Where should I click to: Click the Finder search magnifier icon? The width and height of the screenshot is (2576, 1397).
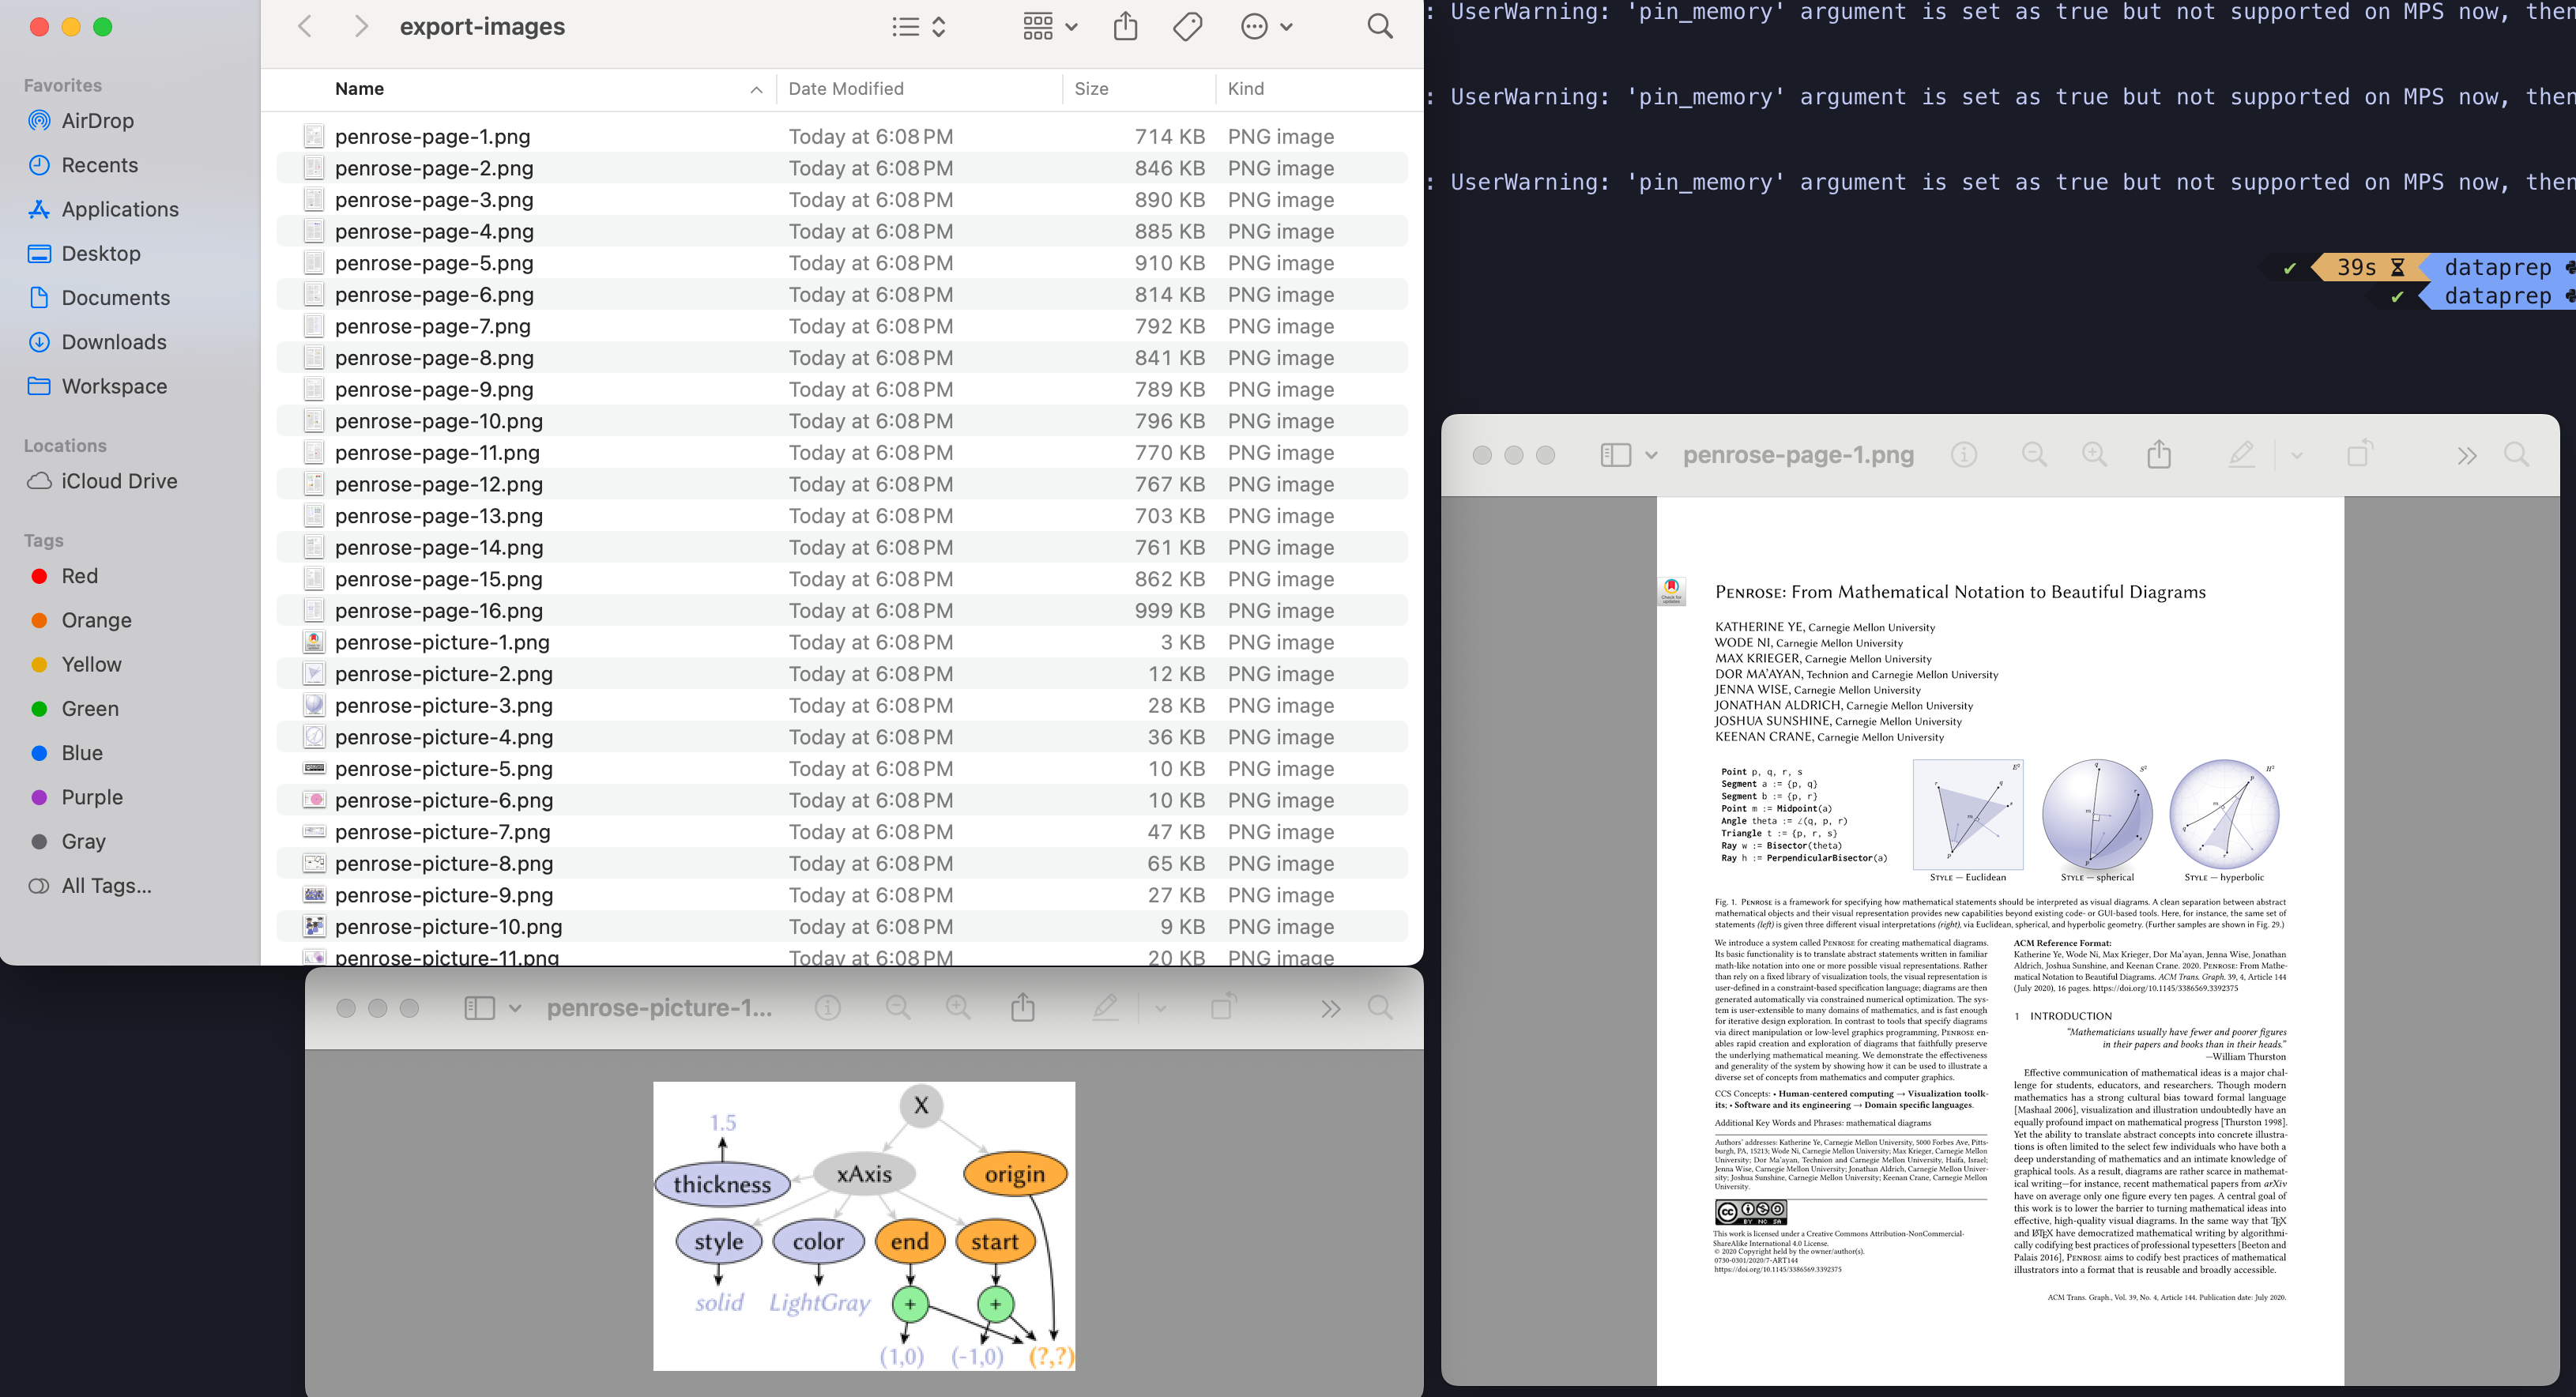[x=1380, y=27]
